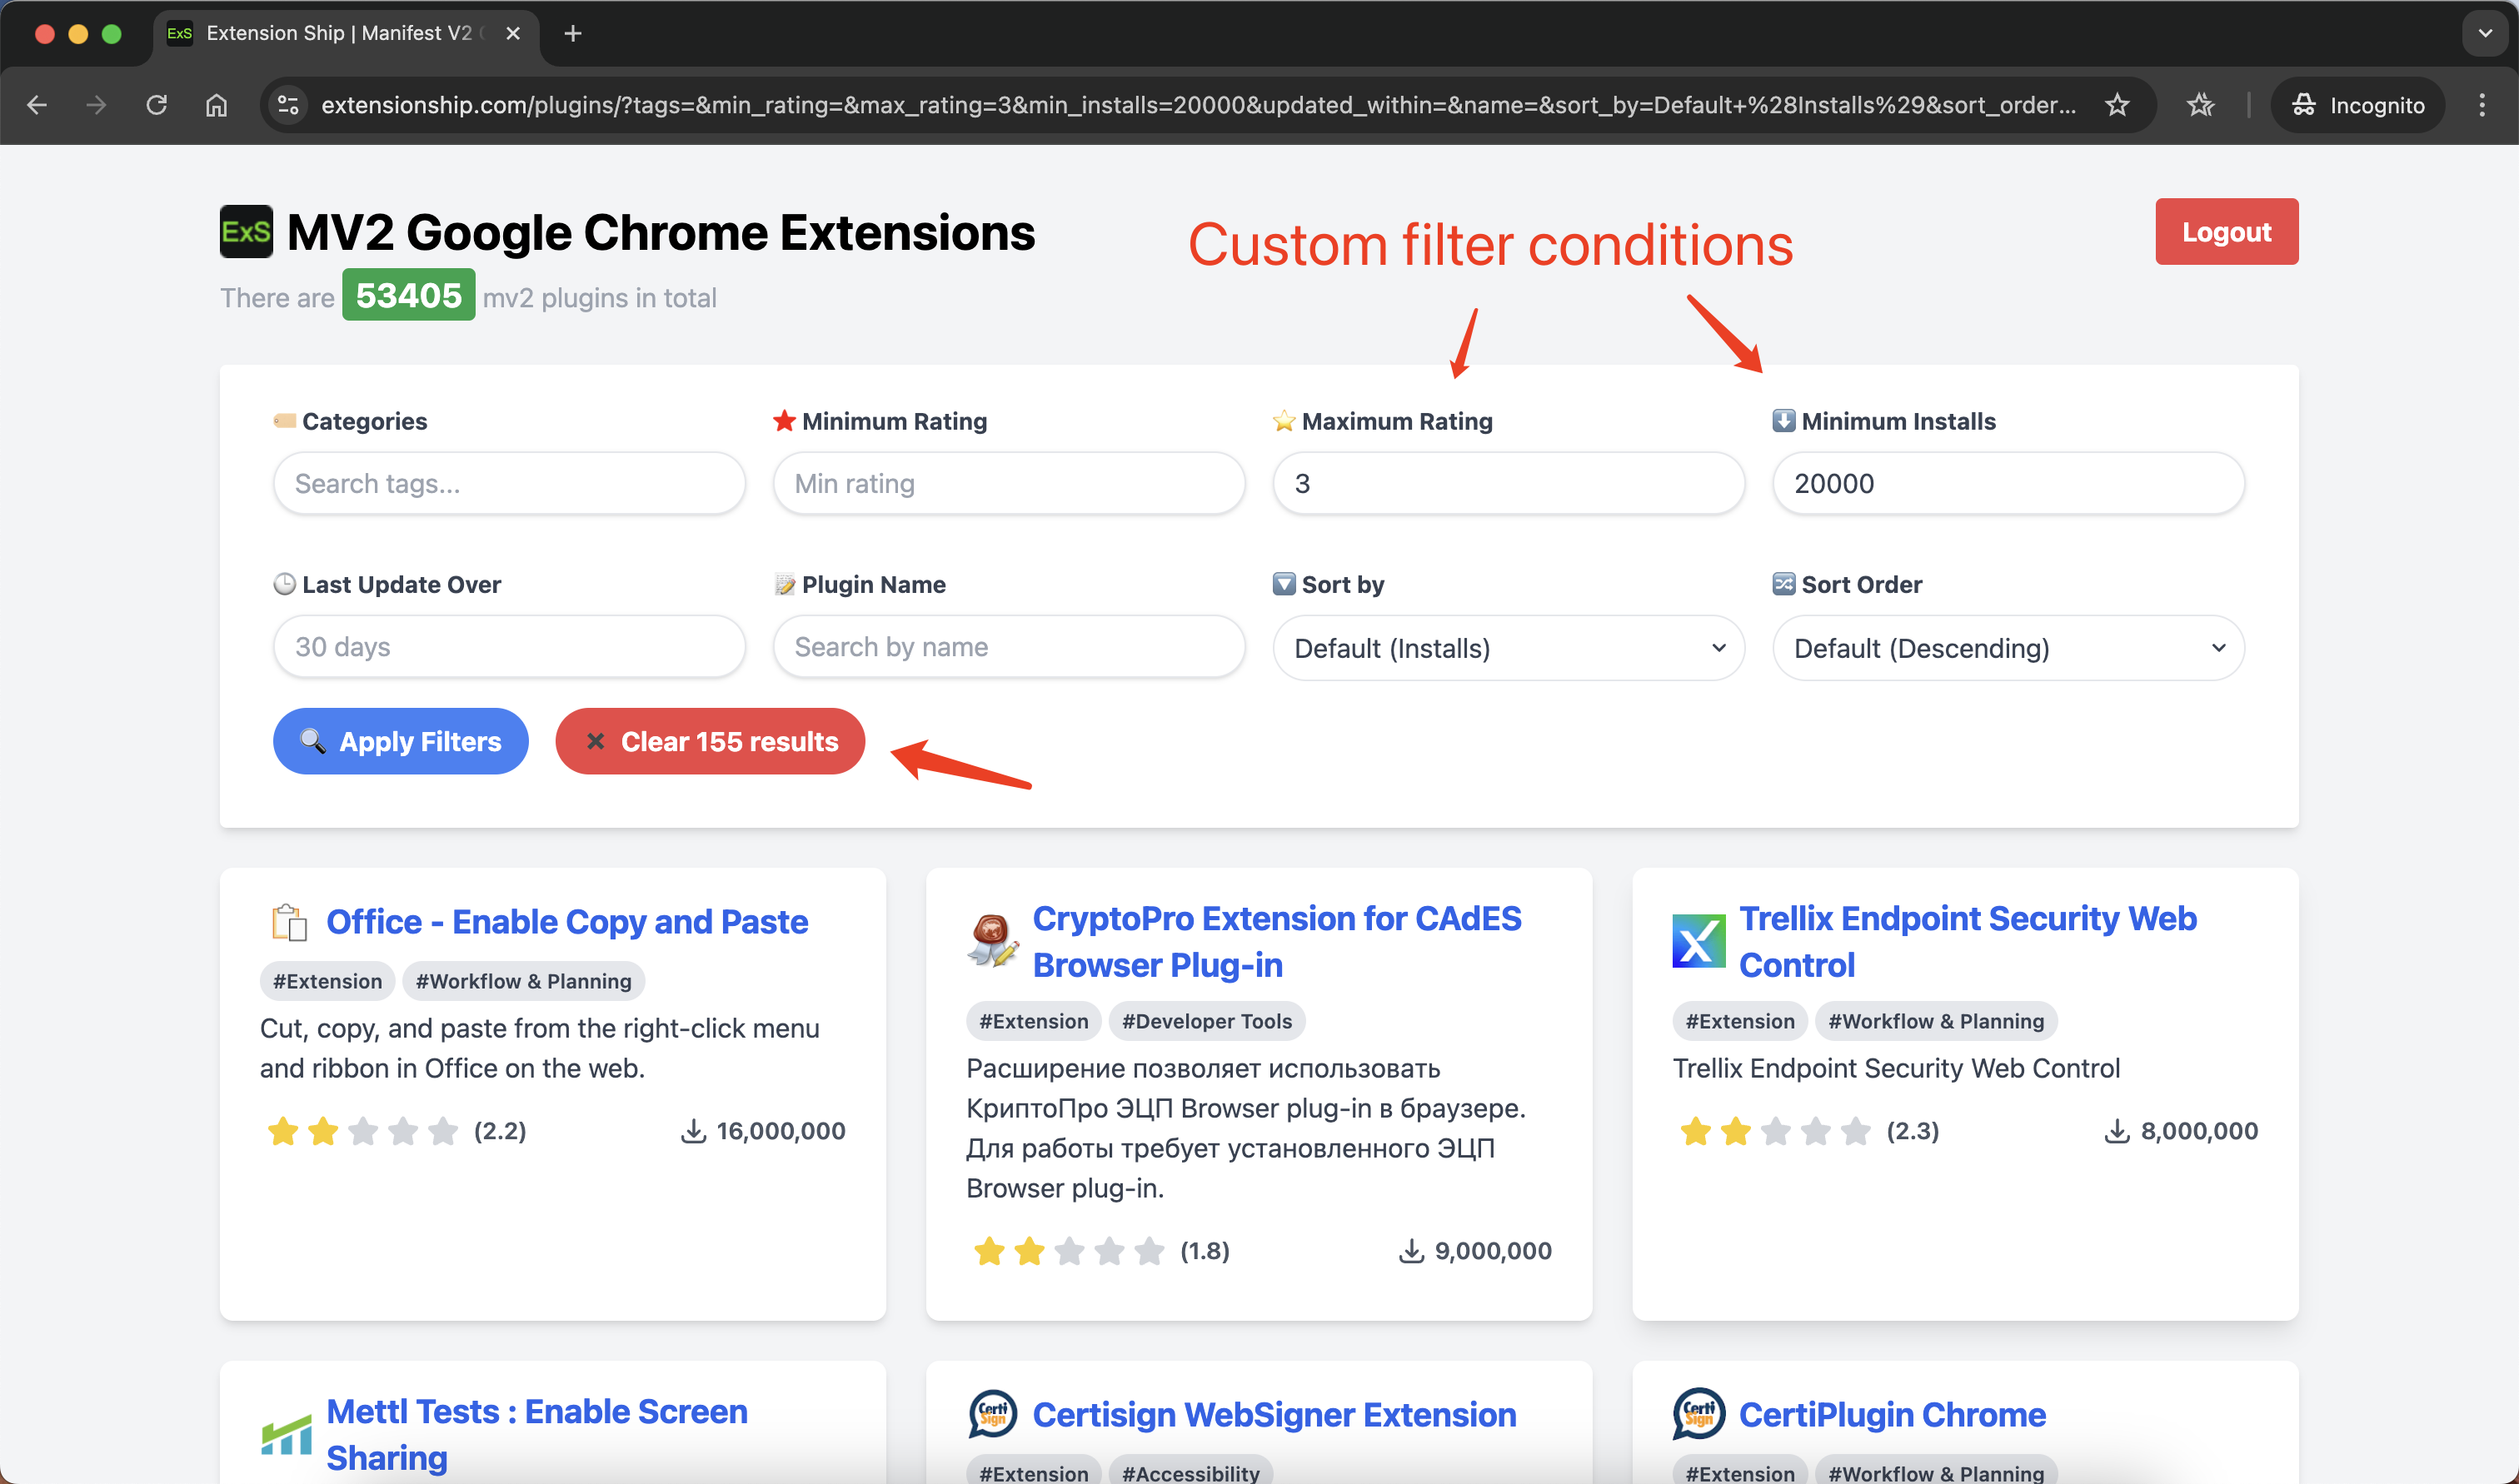2519x1484 pixels.
Task: Click the 9,000,000 installs count
Action: 1492,1251
